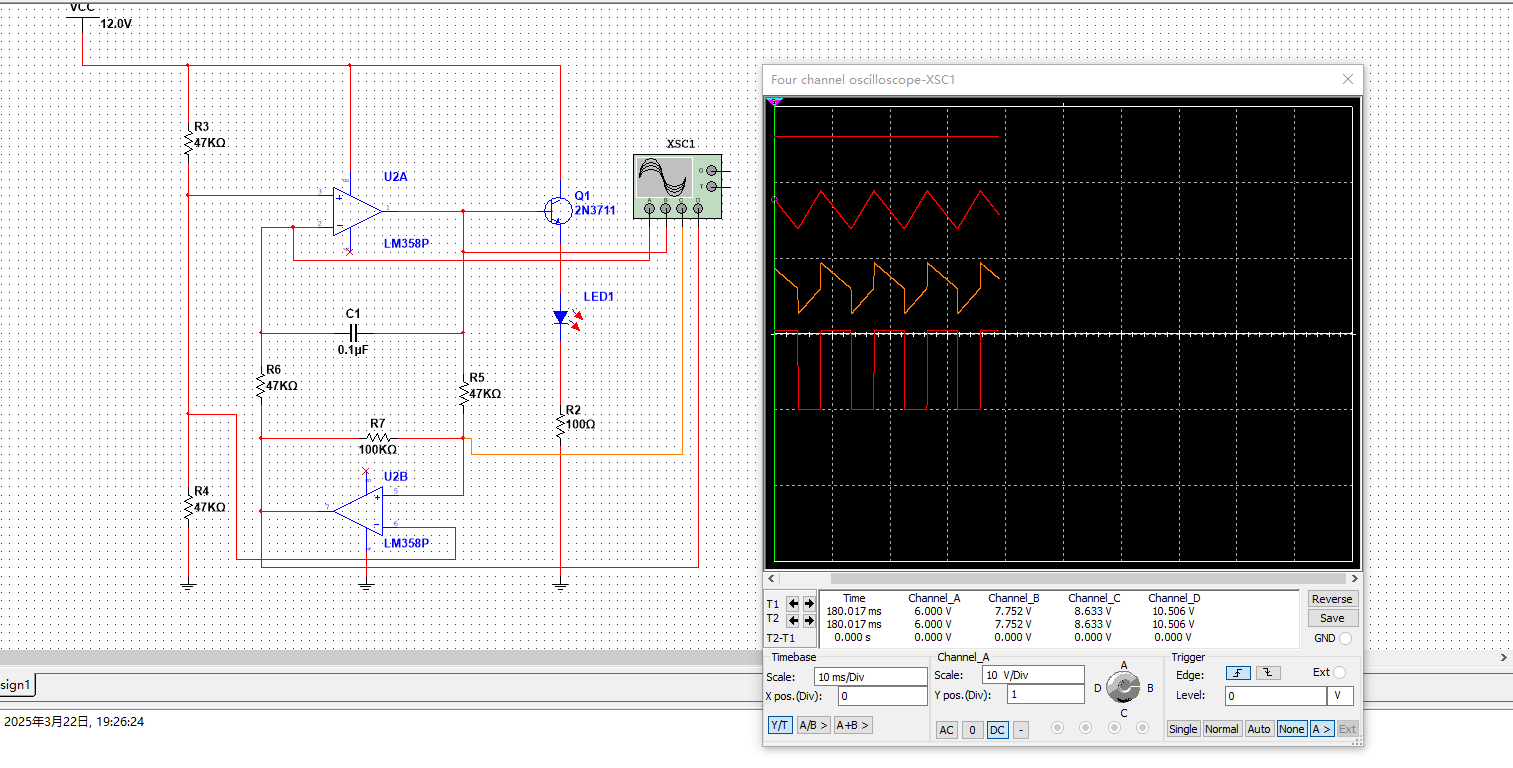Viewport: 1513px width, 768px height.
Task: Click the Timebase Scale input field
Action: tap(870, 677)
